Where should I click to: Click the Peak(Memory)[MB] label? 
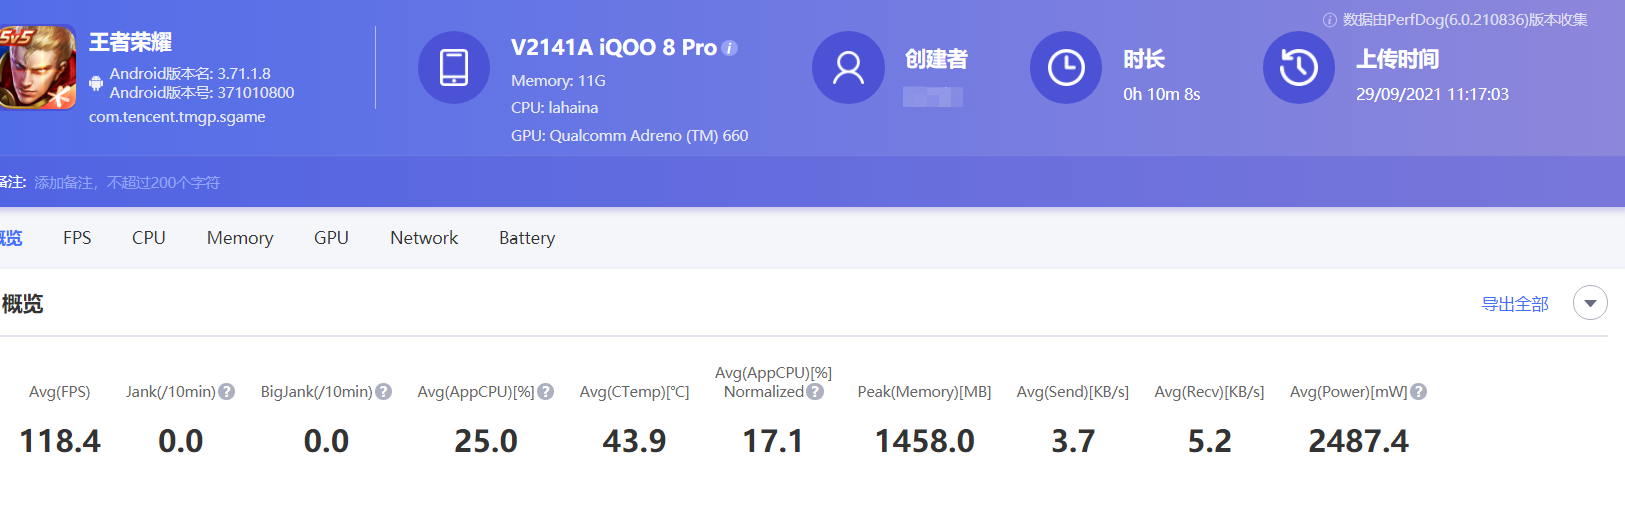point(924,392)
